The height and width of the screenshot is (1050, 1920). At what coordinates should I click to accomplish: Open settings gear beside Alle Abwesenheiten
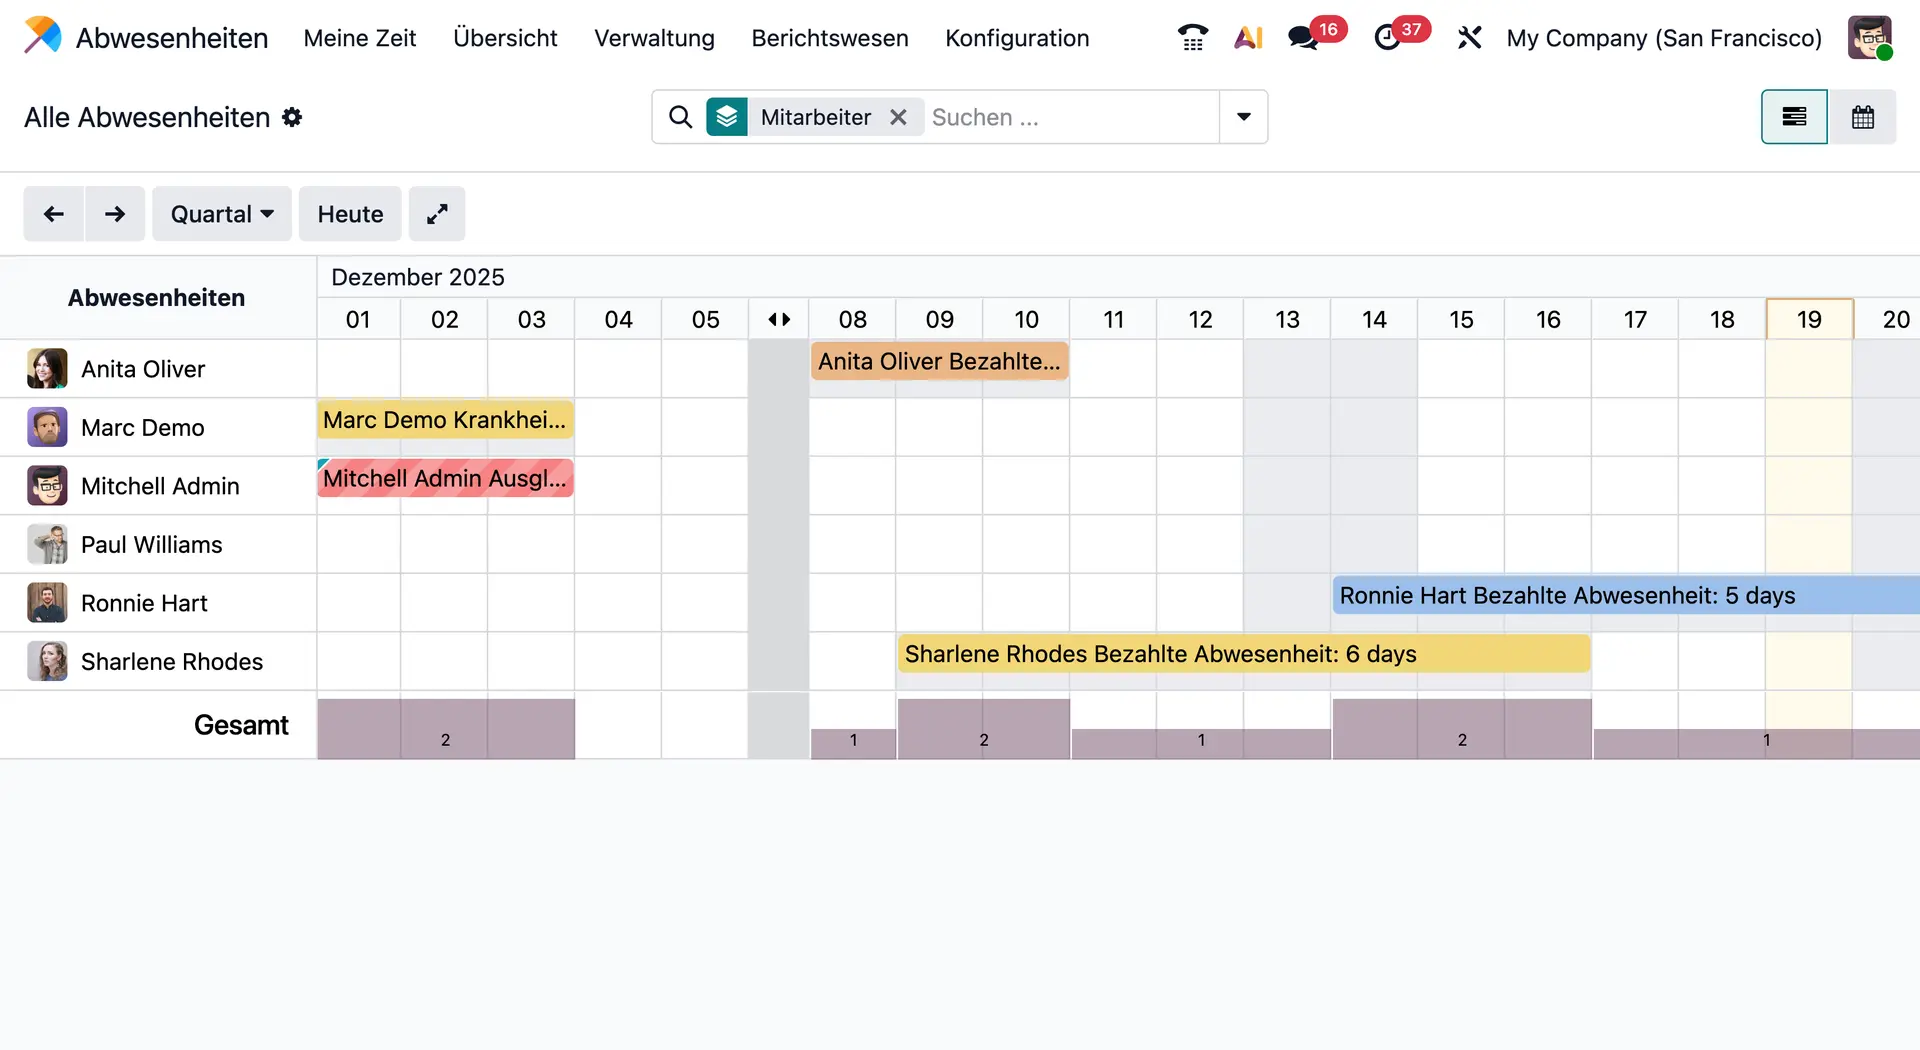tap(292, 117)
